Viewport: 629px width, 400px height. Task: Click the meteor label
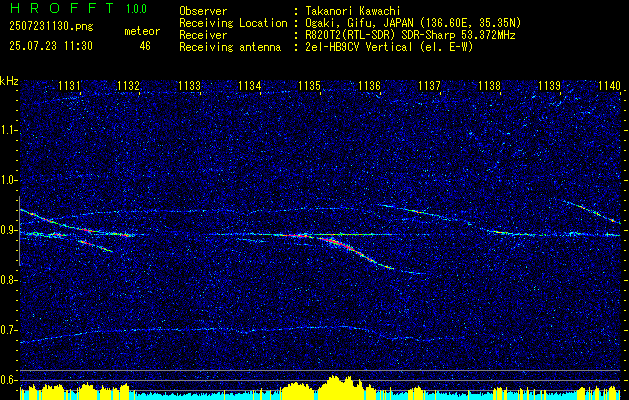[x=142, y=31]
